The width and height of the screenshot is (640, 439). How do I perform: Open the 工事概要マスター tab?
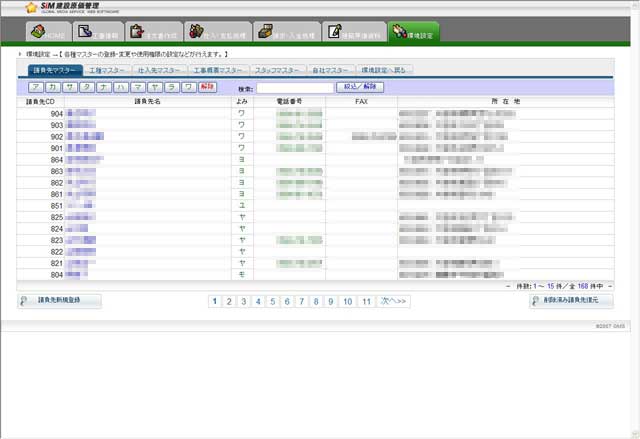pyautogui.click(x=217, y=71)
